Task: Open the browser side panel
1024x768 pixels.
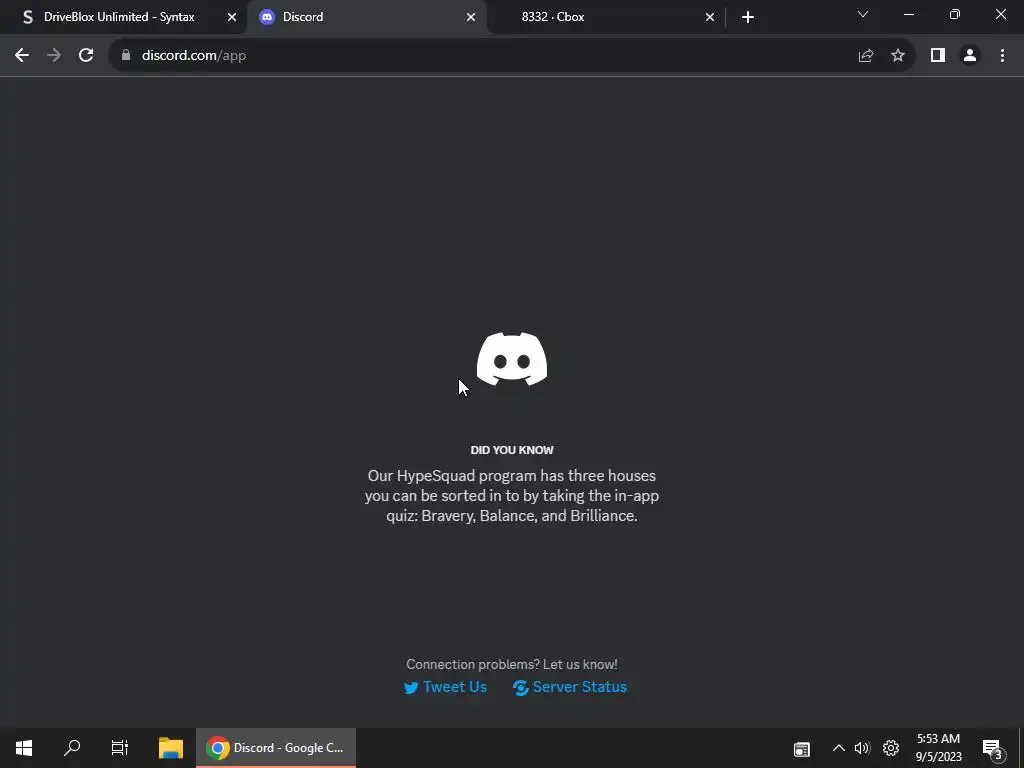Action: pos(938,56)
